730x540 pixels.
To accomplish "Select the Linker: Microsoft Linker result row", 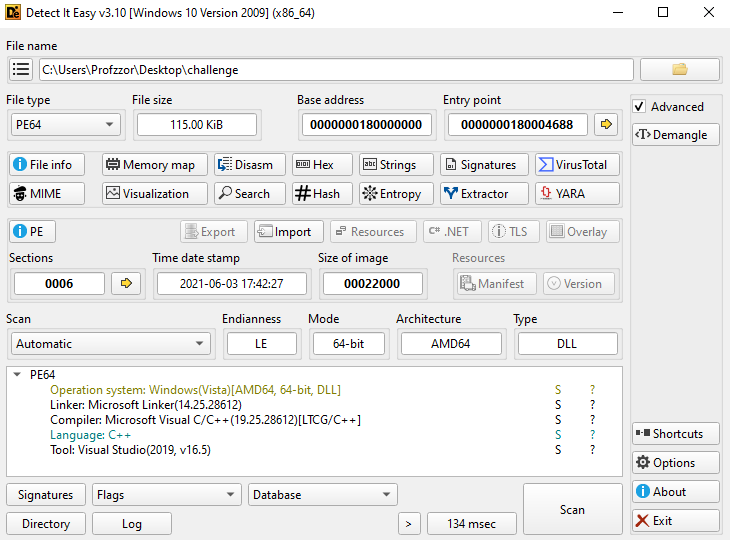I will tap(314, 405).
